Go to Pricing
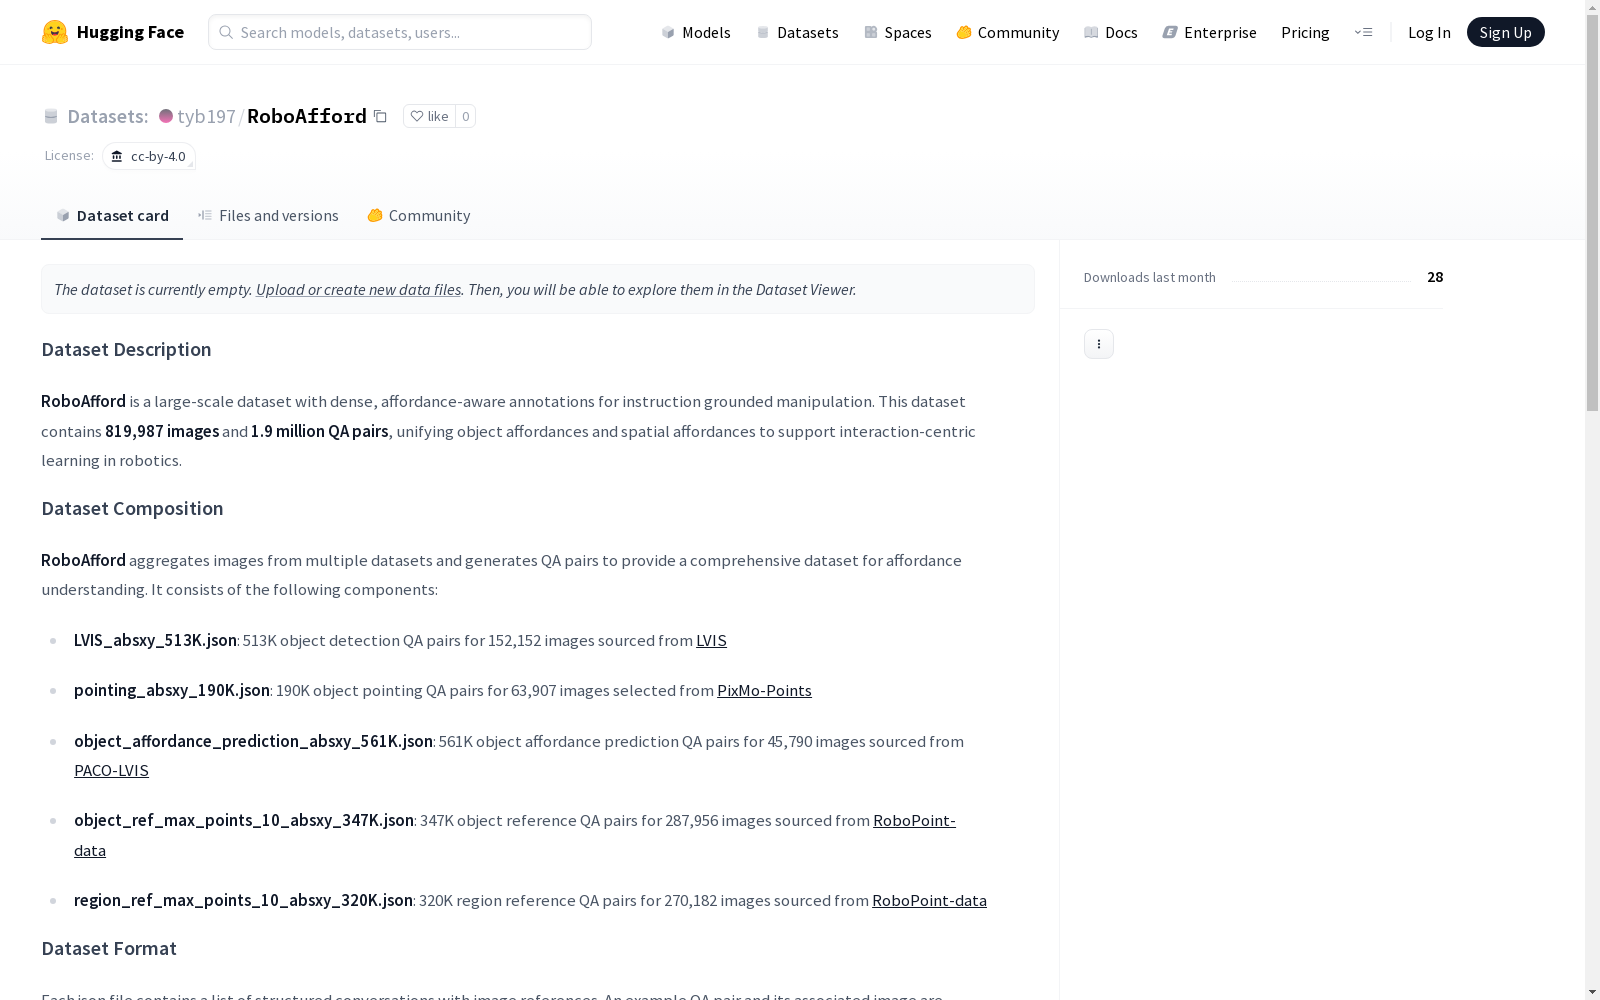Screen dimensions: 1600x1000 click(1305, 32)
